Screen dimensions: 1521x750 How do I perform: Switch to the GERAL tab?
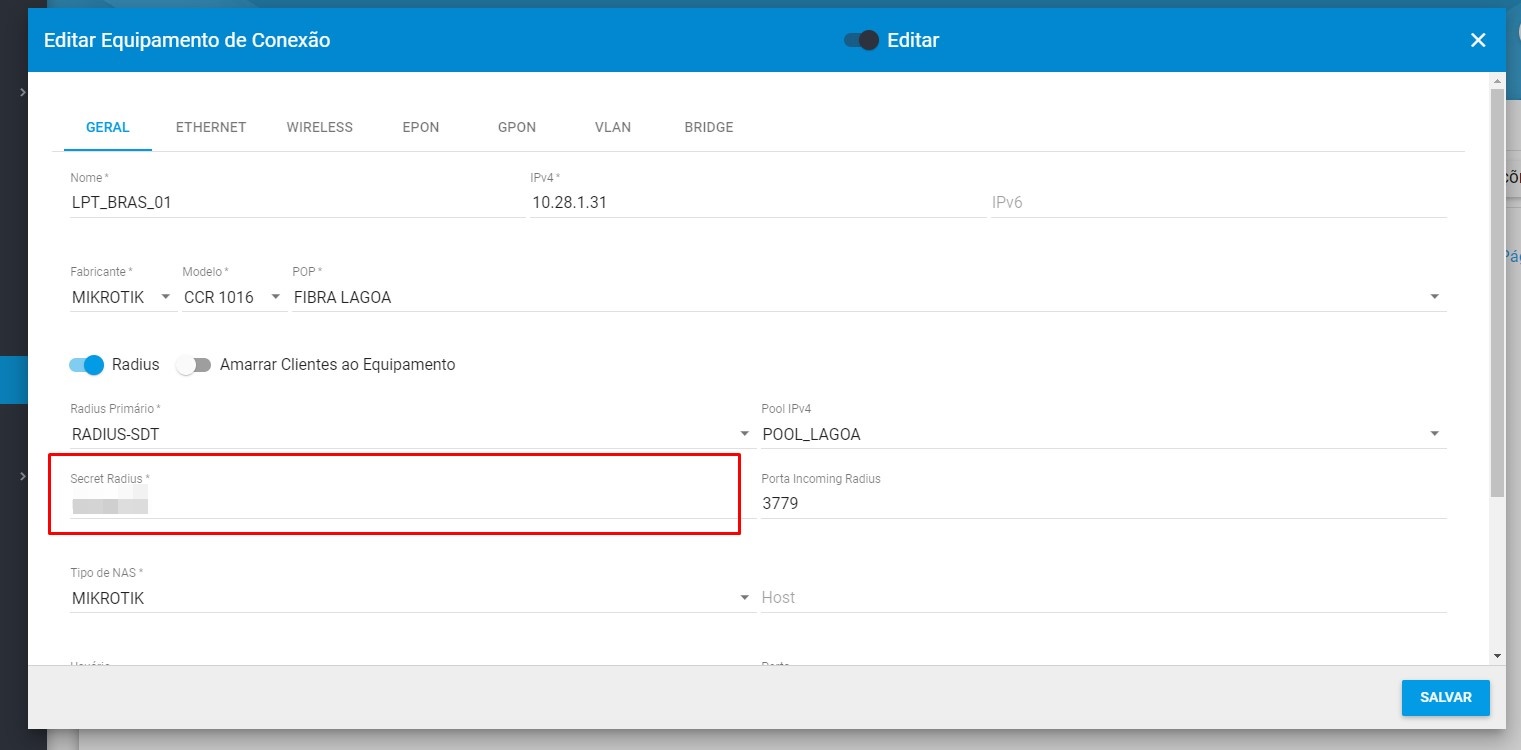tap(108, 128)
